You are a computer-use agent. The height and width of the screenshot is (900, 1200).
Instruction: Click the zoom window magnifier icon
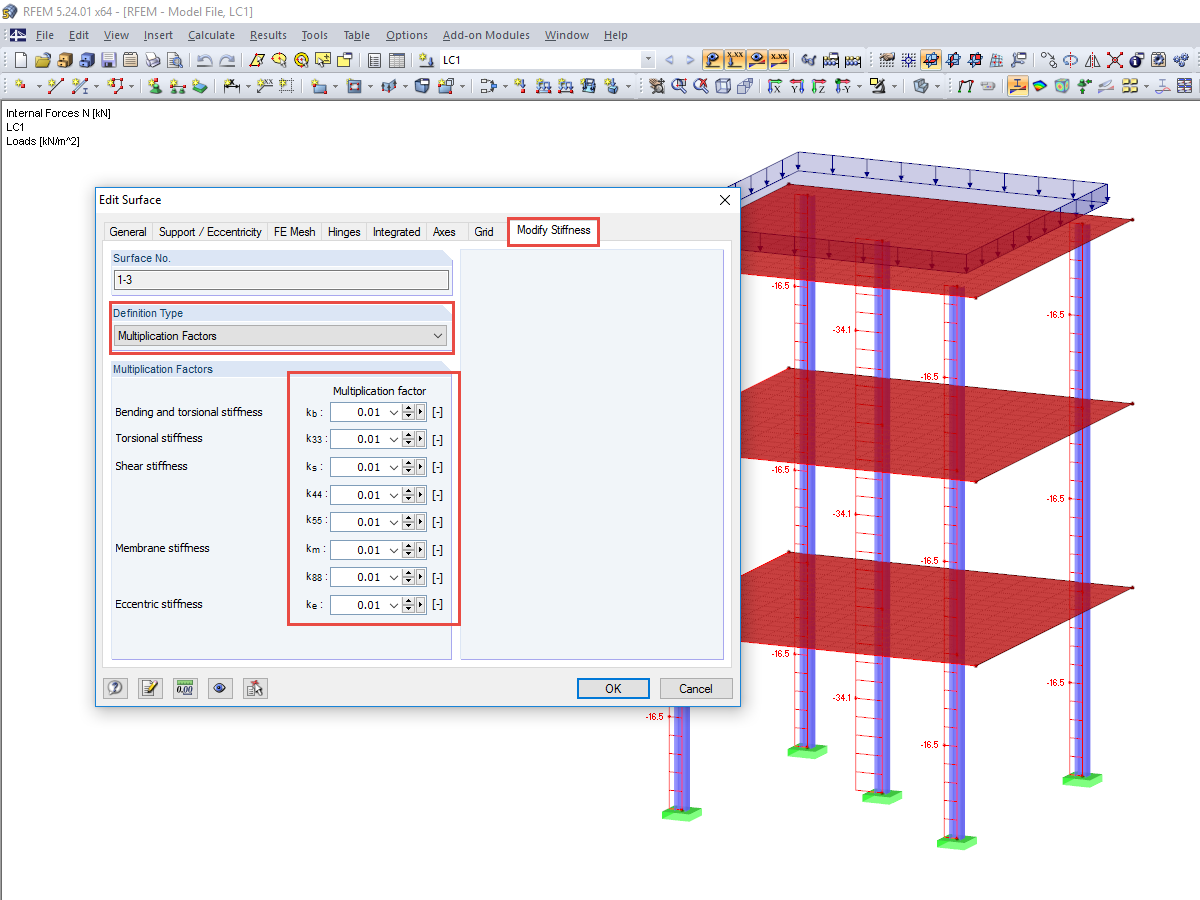[679, 86]
